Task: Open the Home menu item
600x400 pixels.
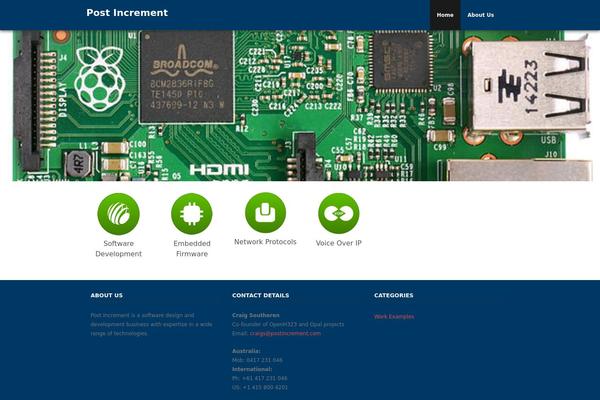Action: [x=445, y=15]
